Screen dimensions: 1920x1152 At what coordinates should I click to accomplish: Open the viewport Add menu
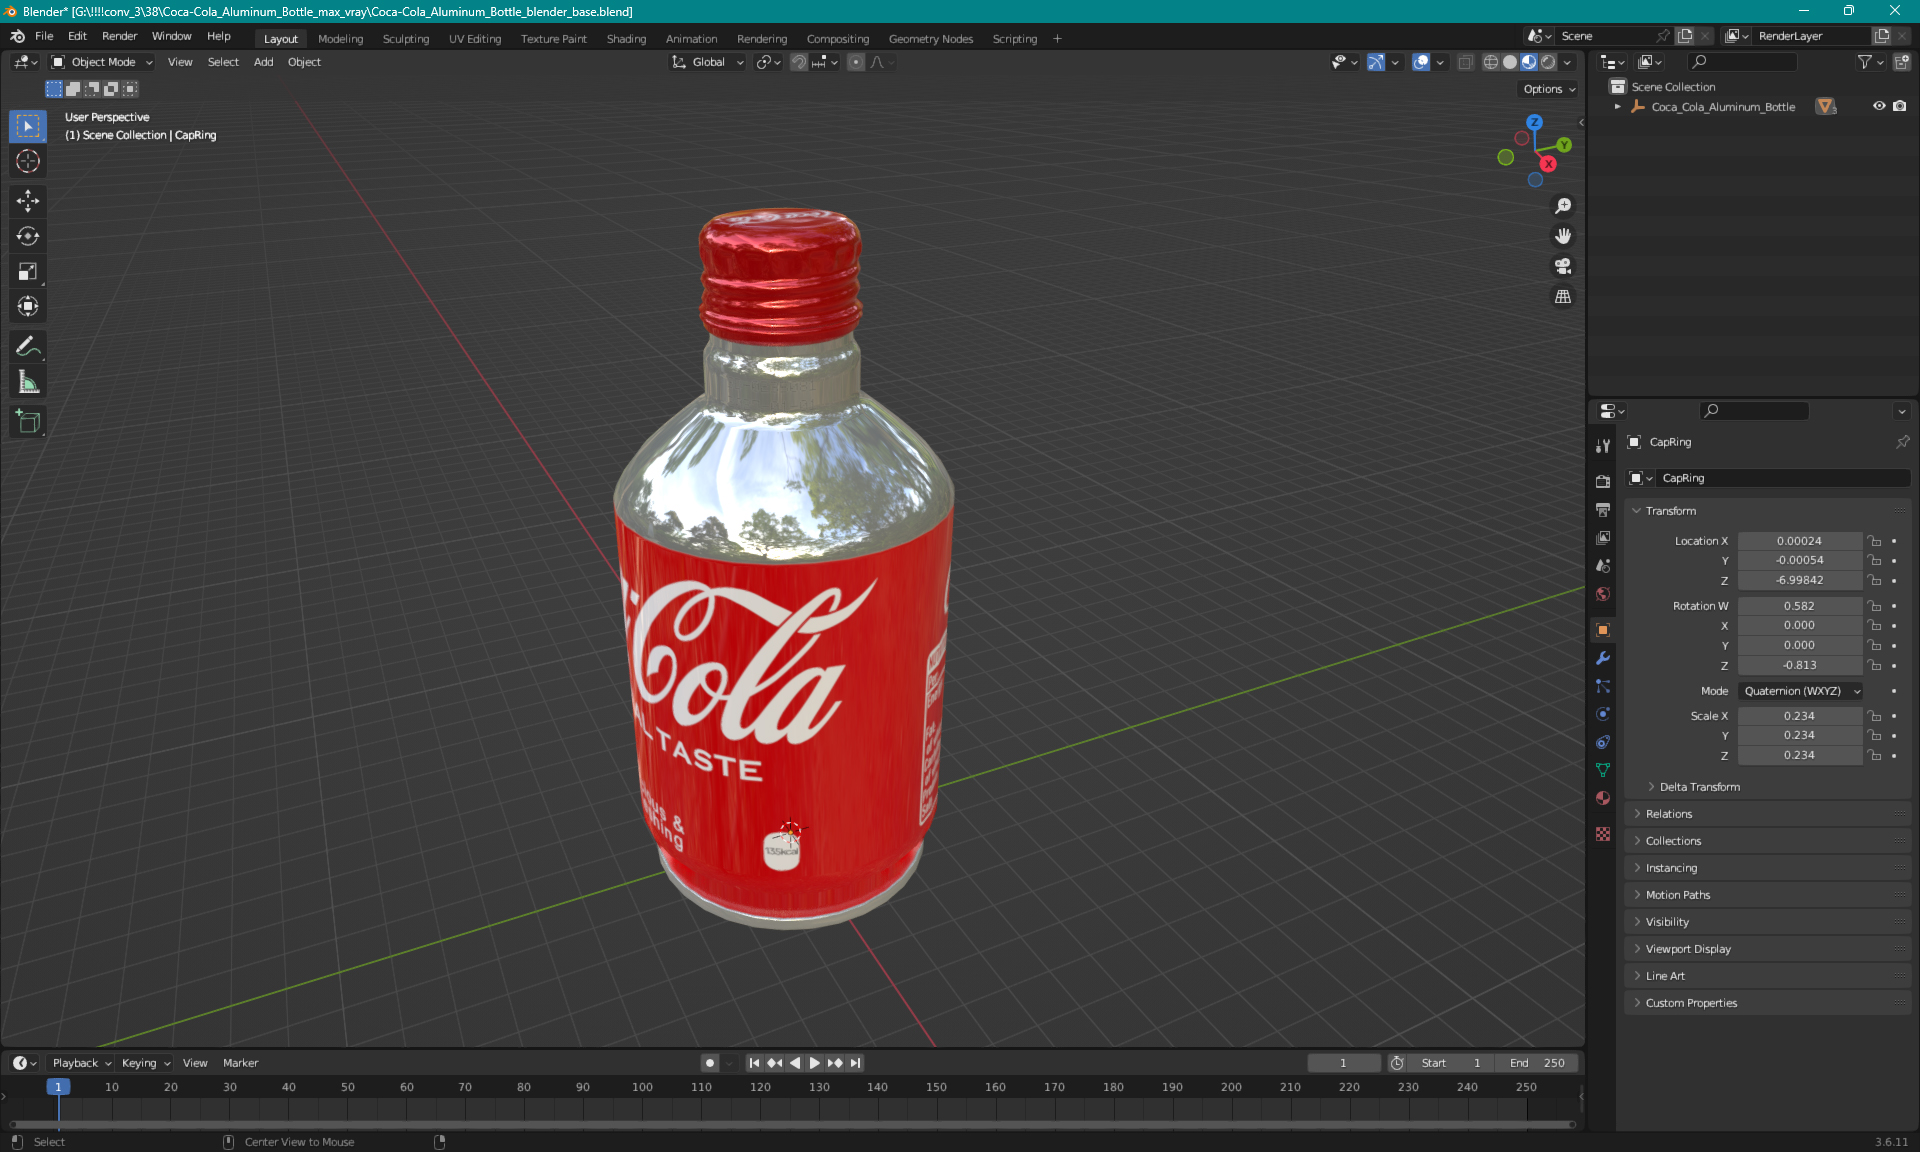(x=263, y=62)
